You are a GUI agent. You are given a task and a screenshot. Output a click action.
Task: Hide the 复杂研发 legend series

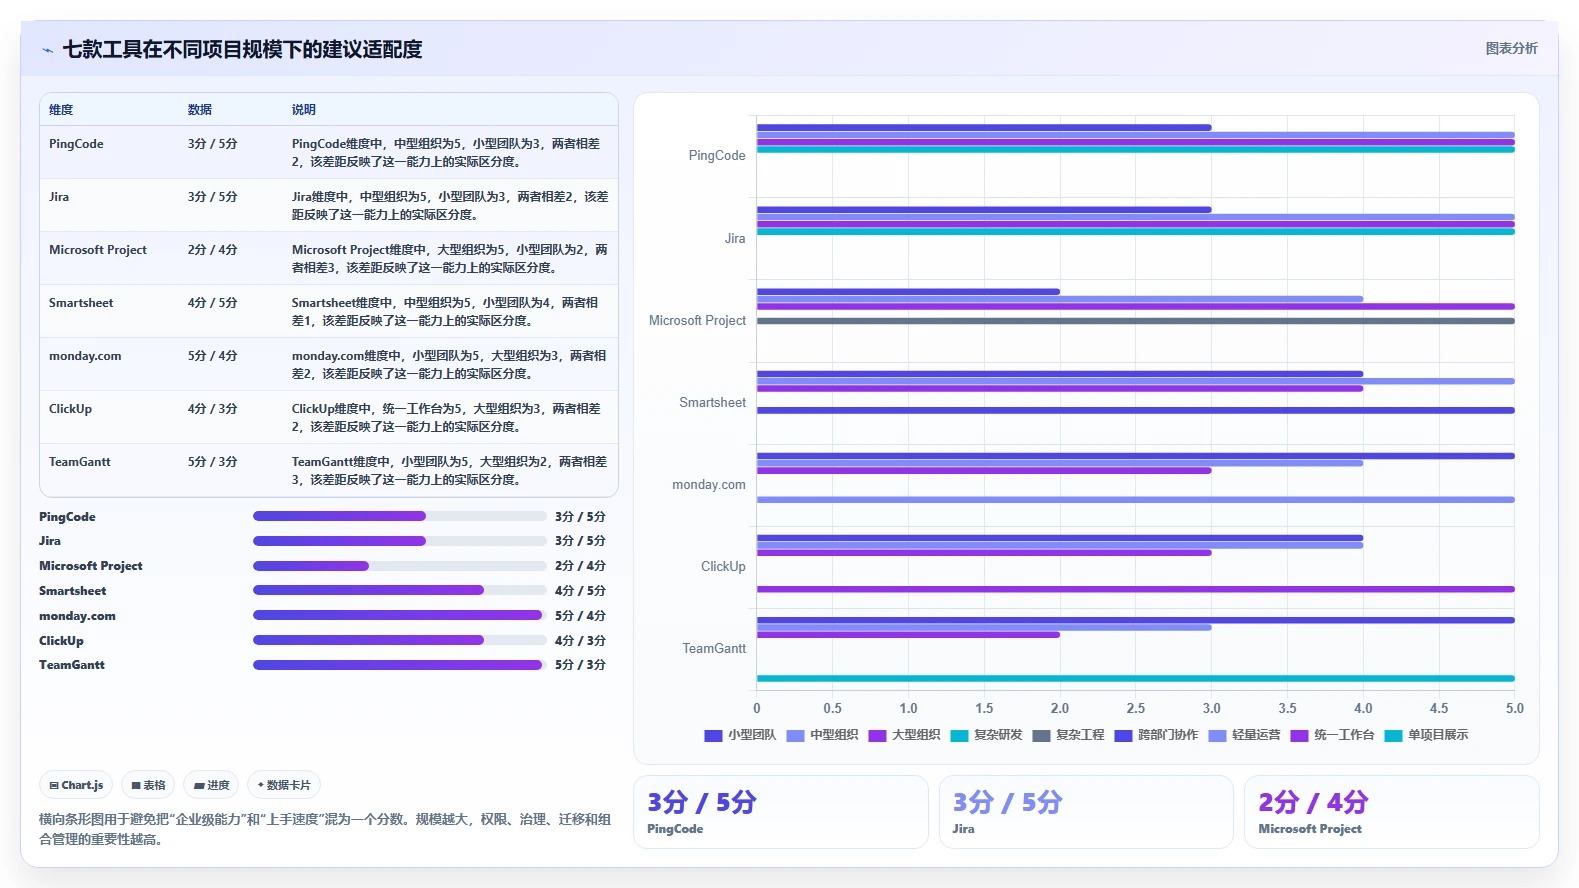pyautogui.click(x=986, y=735)
